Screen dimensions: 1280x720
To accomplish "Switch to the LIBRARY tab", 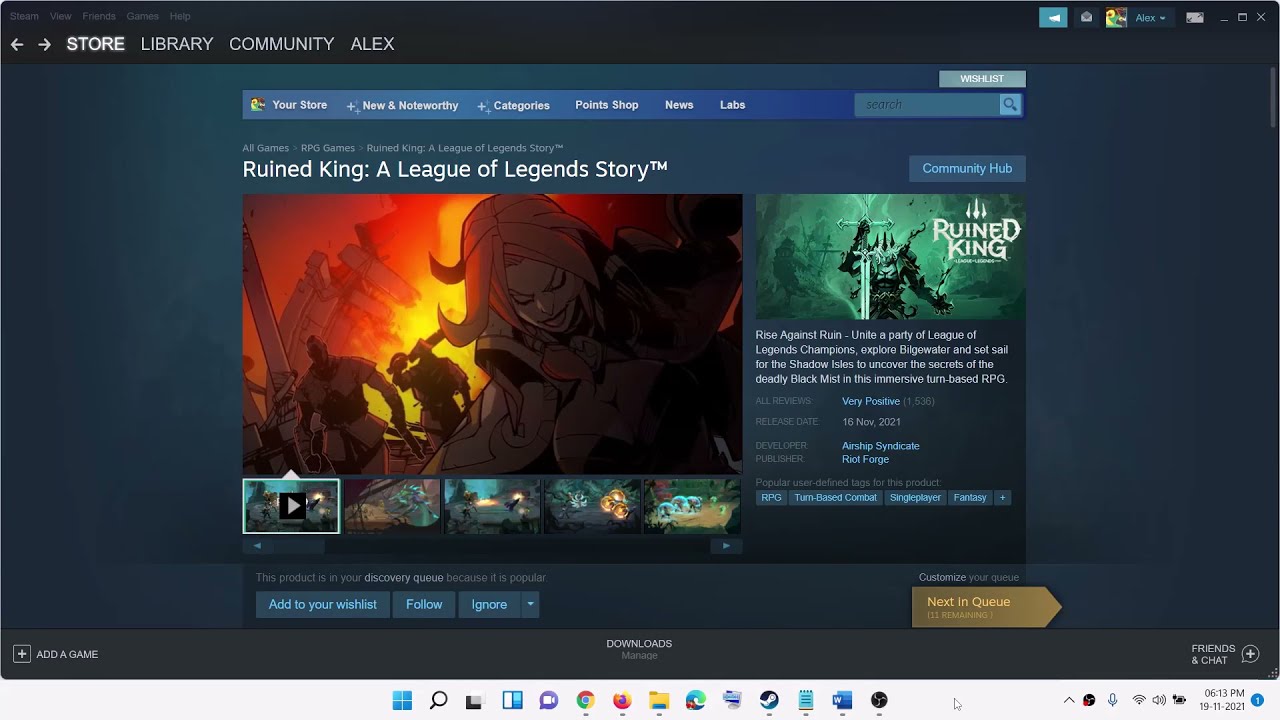I will coord(177,44).
